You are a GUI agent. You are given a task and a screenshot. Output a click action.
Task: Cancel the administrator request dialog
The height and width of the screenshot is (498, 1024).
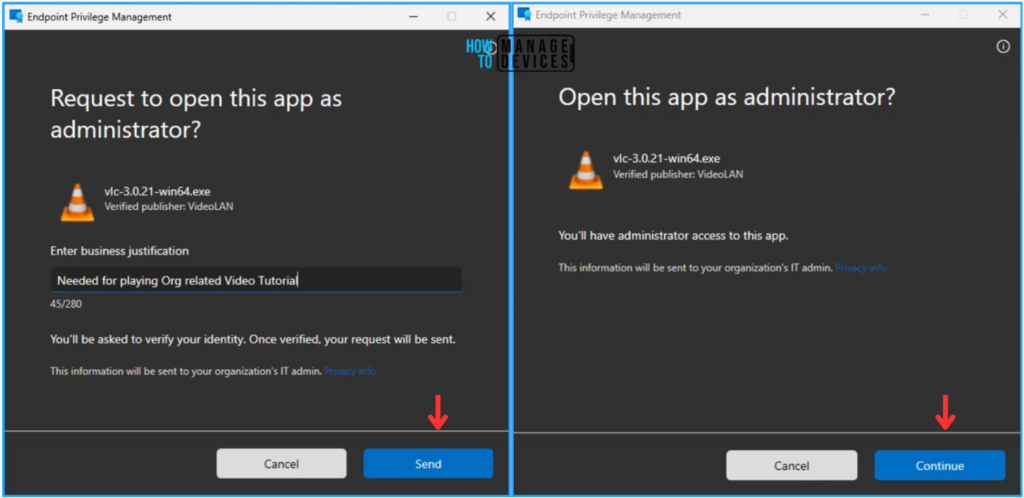(x=281, y=464)
